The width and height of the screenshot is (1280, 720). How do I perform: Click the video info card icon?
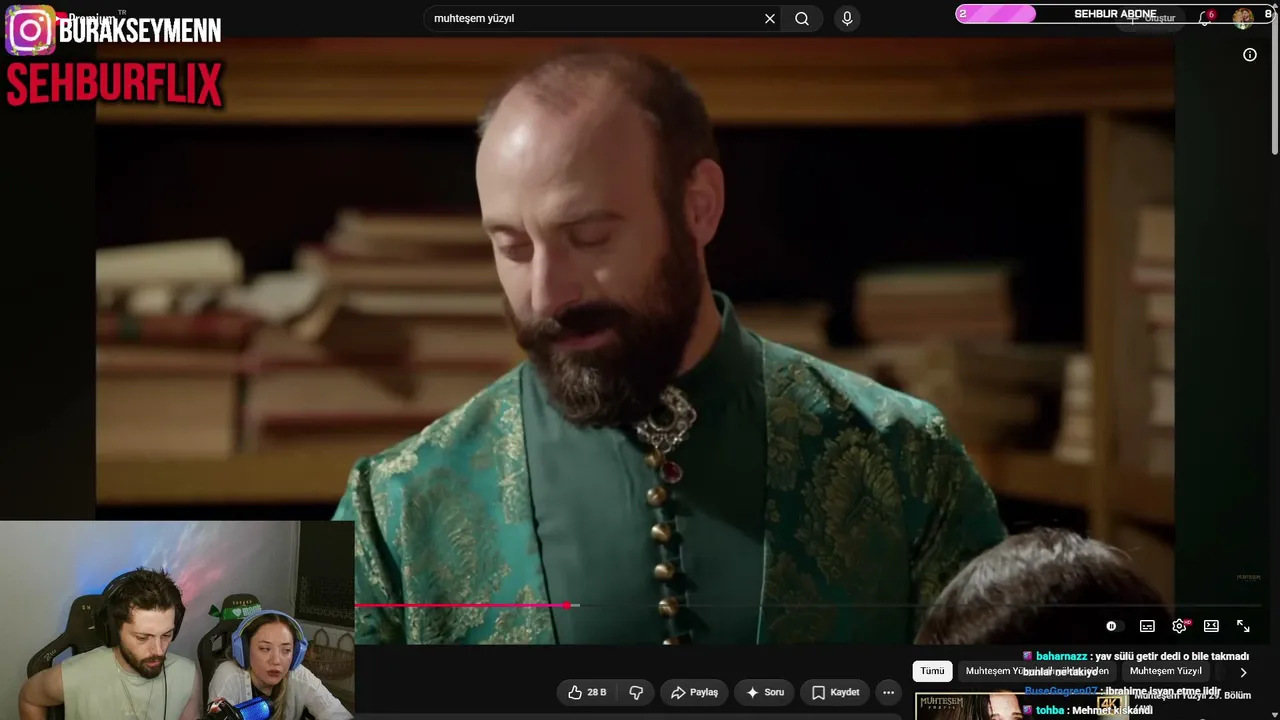(x=1250, y=55)
